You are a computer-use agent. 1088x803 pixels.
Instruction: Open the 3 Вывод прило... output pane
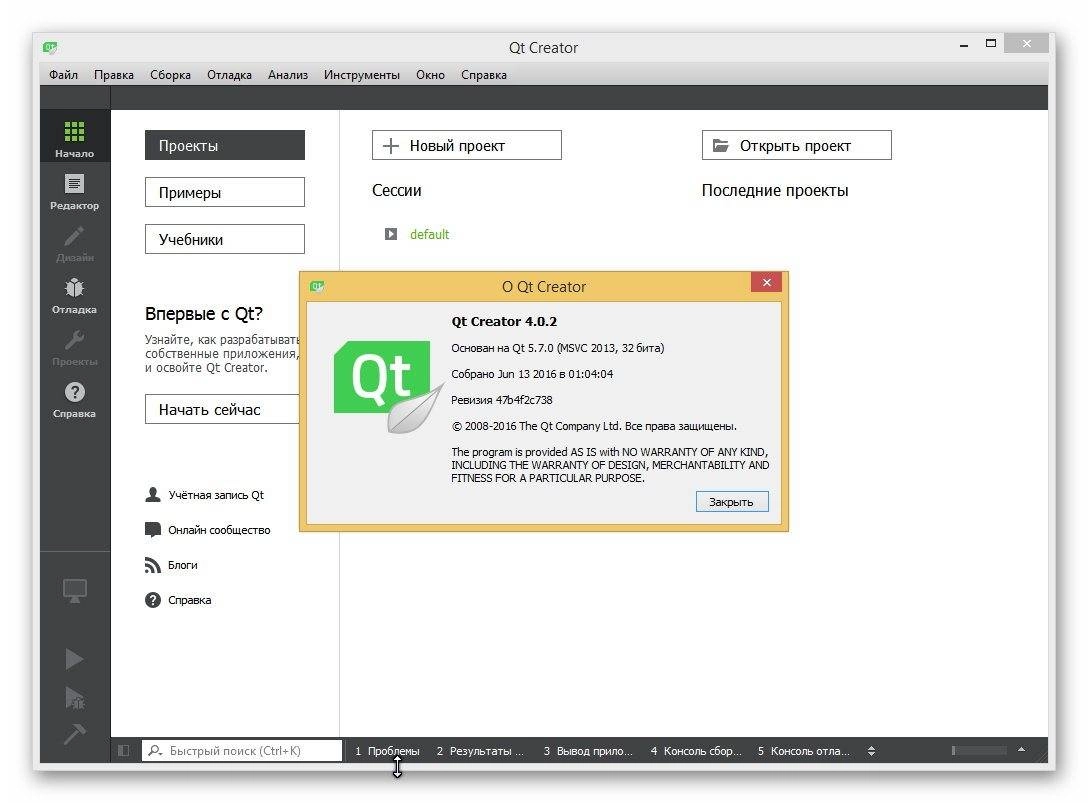coord(588,751)
